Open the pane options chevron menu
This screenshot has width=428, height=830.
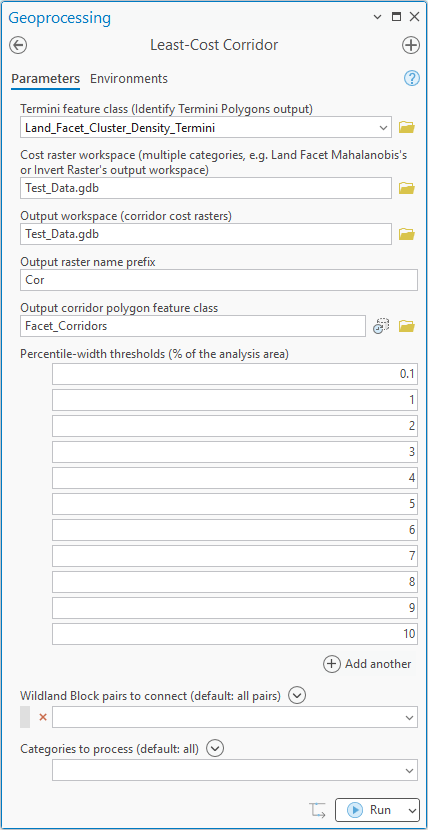pyautogui.click(x=377, y=17)
